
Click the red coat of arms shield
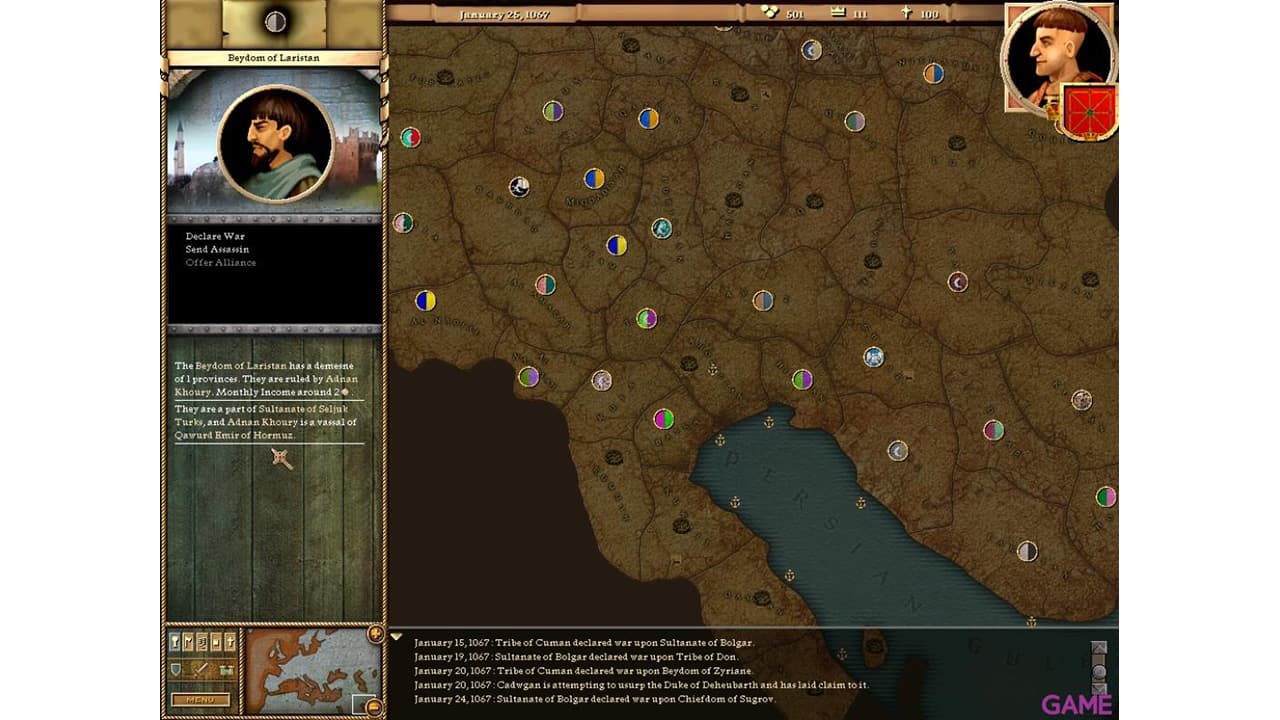(x=1091, y=112)
